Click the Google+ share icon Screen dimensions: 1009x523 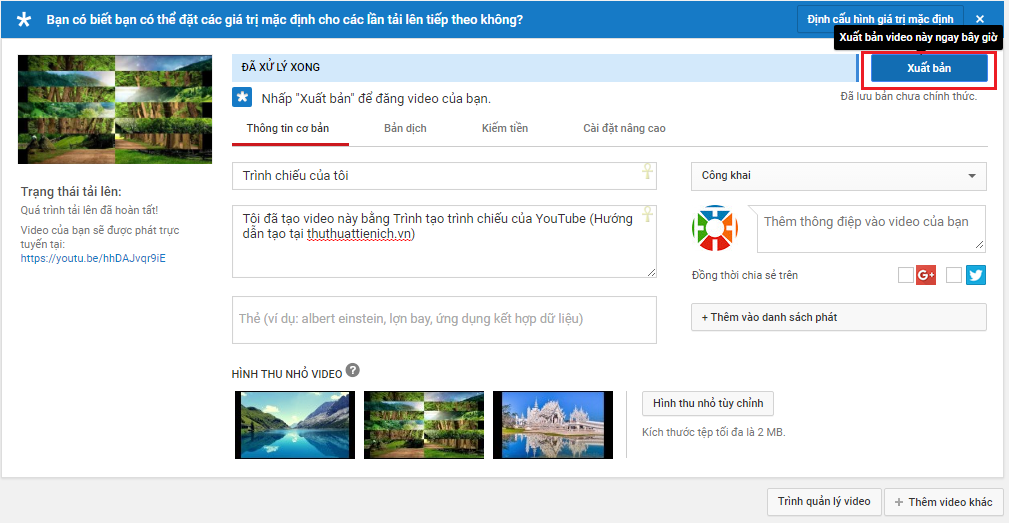click(x=926, y=275)
